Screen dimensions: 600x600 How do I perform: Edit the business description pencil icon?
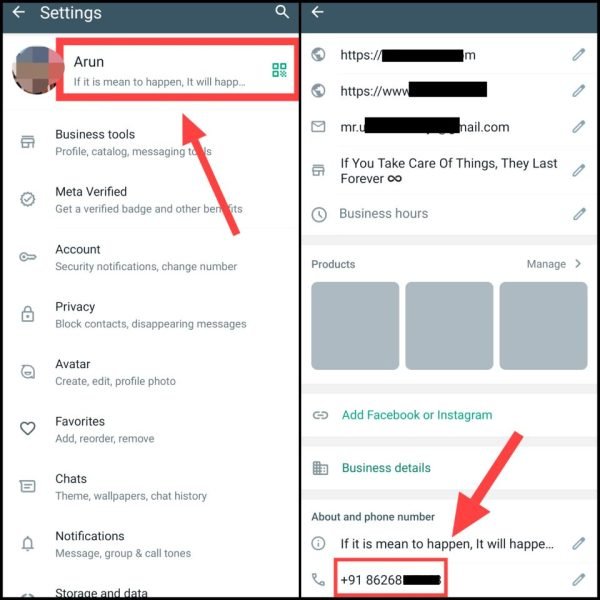tap(579, 171)
